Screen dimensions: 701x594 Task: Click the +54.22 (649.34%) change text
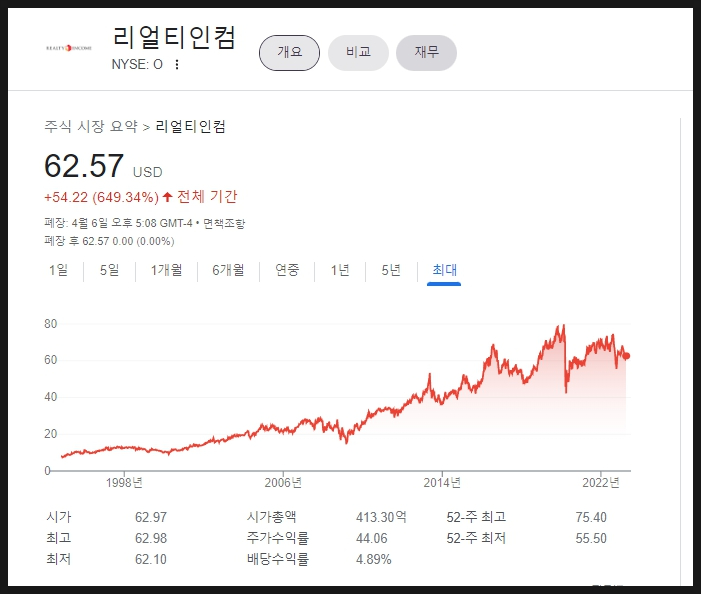pos(101,197)
